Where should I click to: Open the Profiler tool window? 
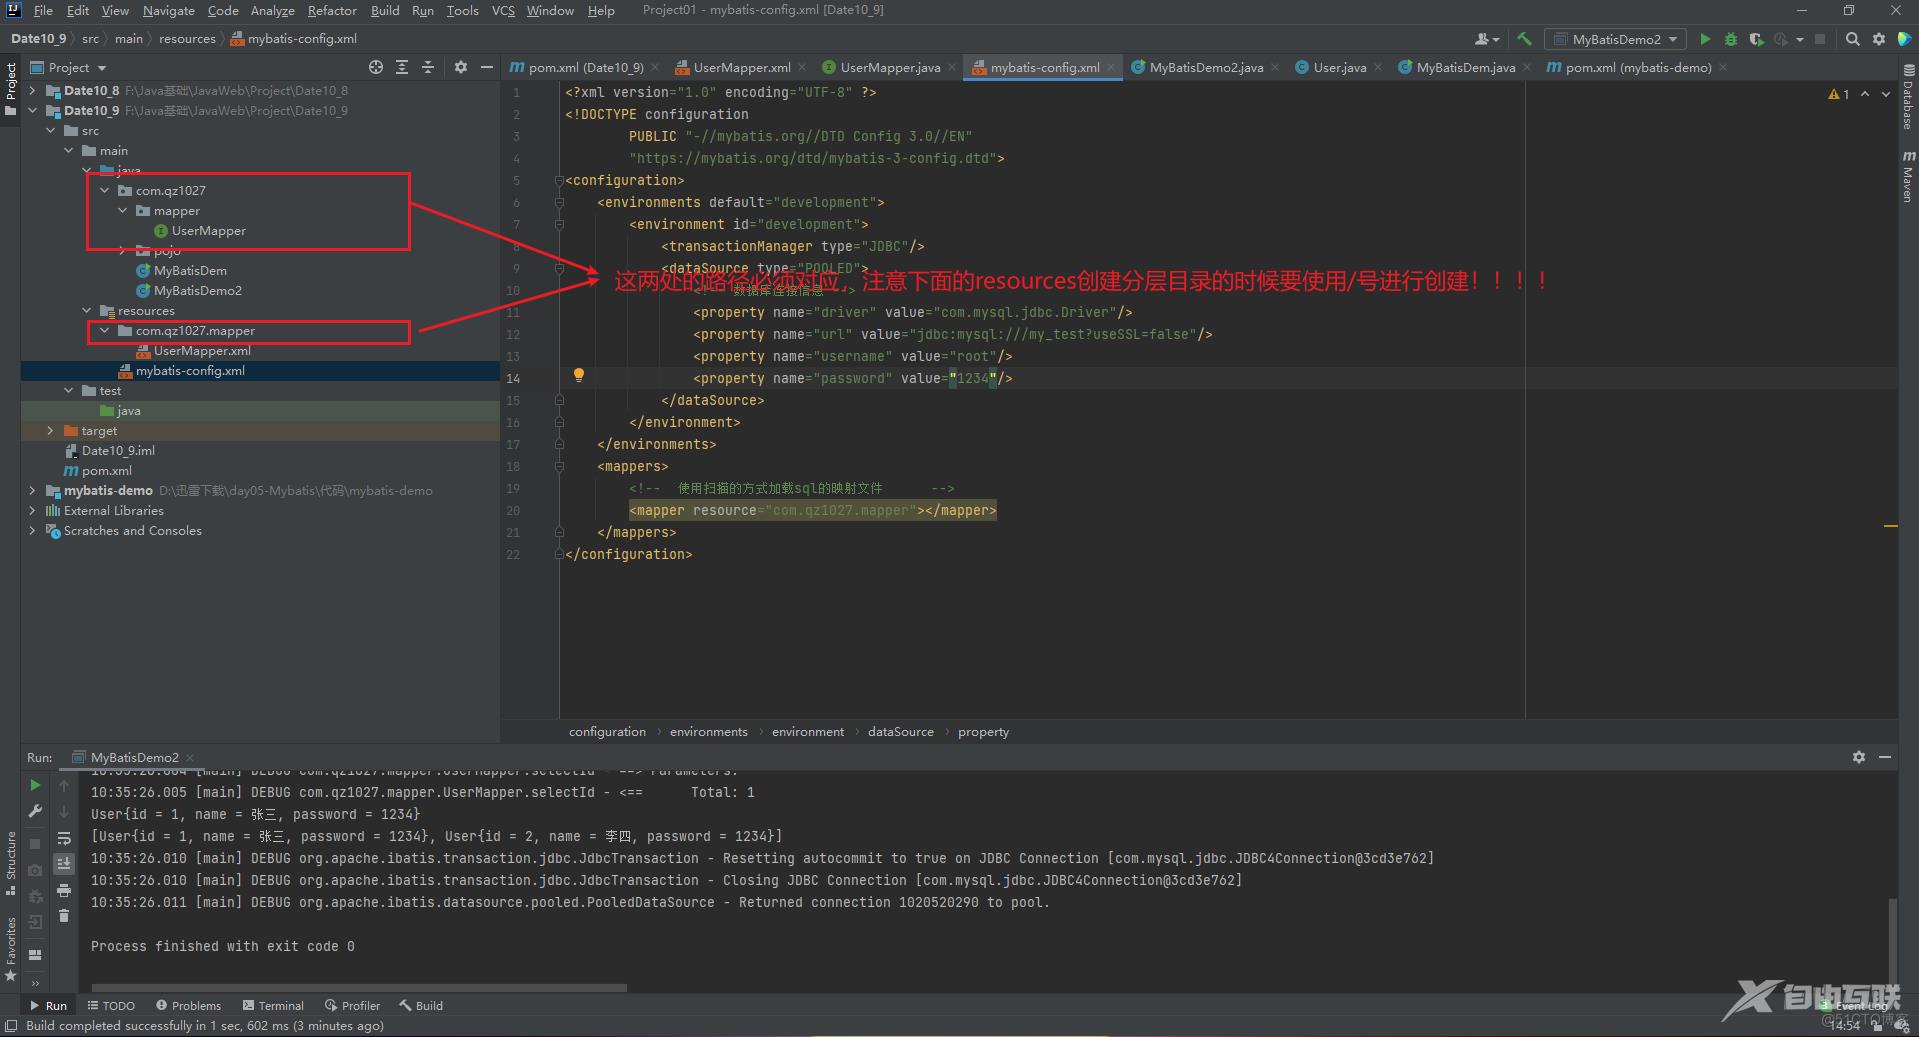(352, 1005)
